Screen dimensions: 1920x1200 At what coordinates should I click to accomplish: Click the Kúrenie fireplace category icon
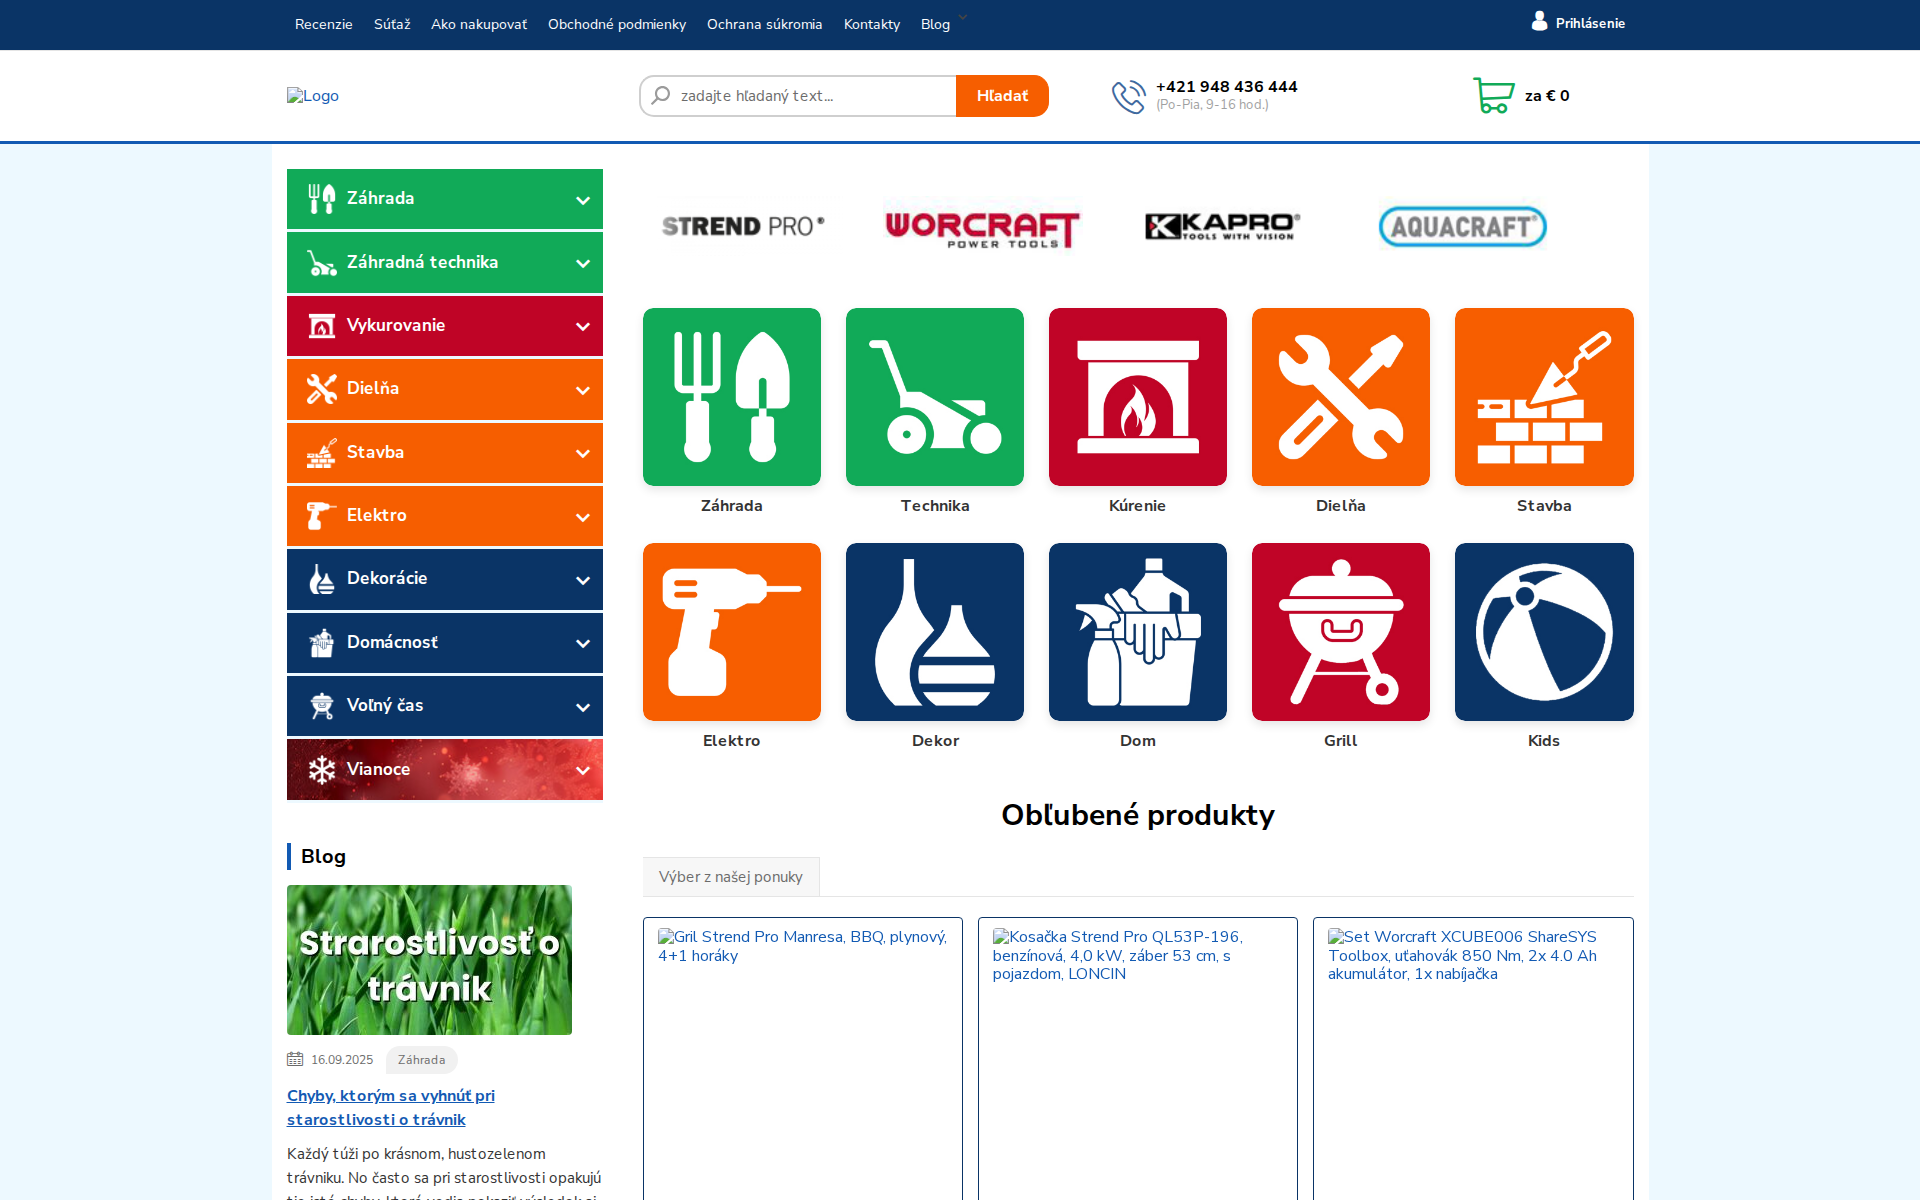point(1137,396)
